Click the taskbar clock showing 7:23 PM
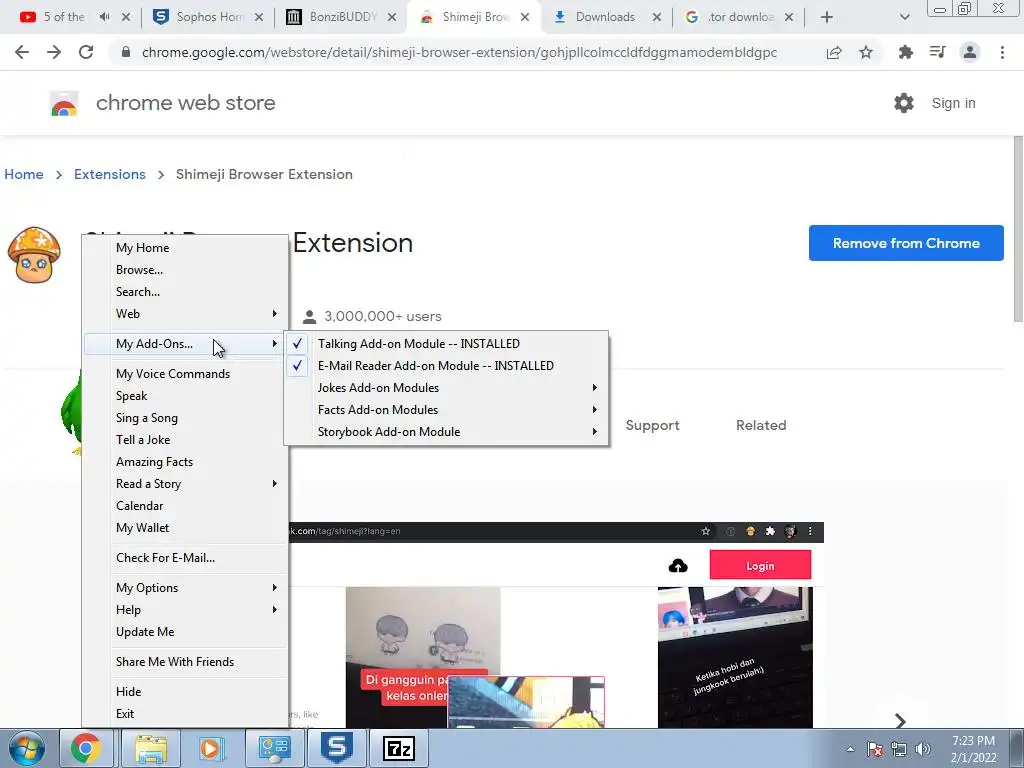Screen dimensions: 1024x768 coord(973,749)
